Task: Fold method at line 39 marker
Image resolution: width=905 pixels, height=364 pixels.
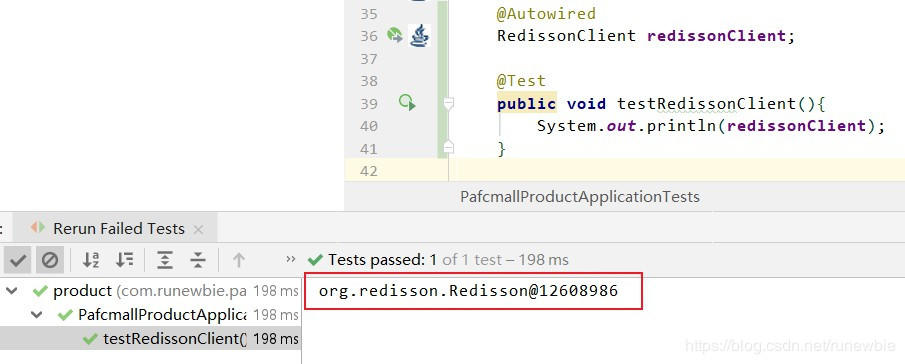Action: pos(448,103)
